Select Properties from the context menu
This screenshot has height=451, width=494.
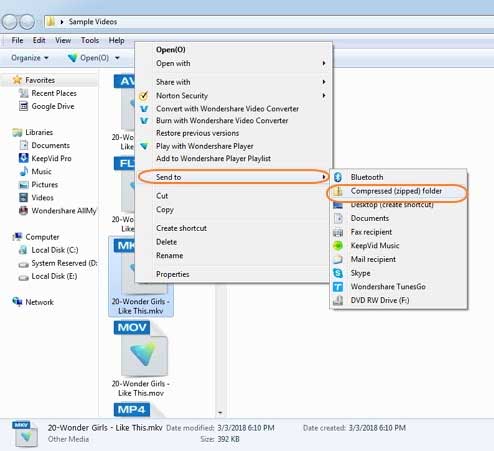click(x=173, y=274)
